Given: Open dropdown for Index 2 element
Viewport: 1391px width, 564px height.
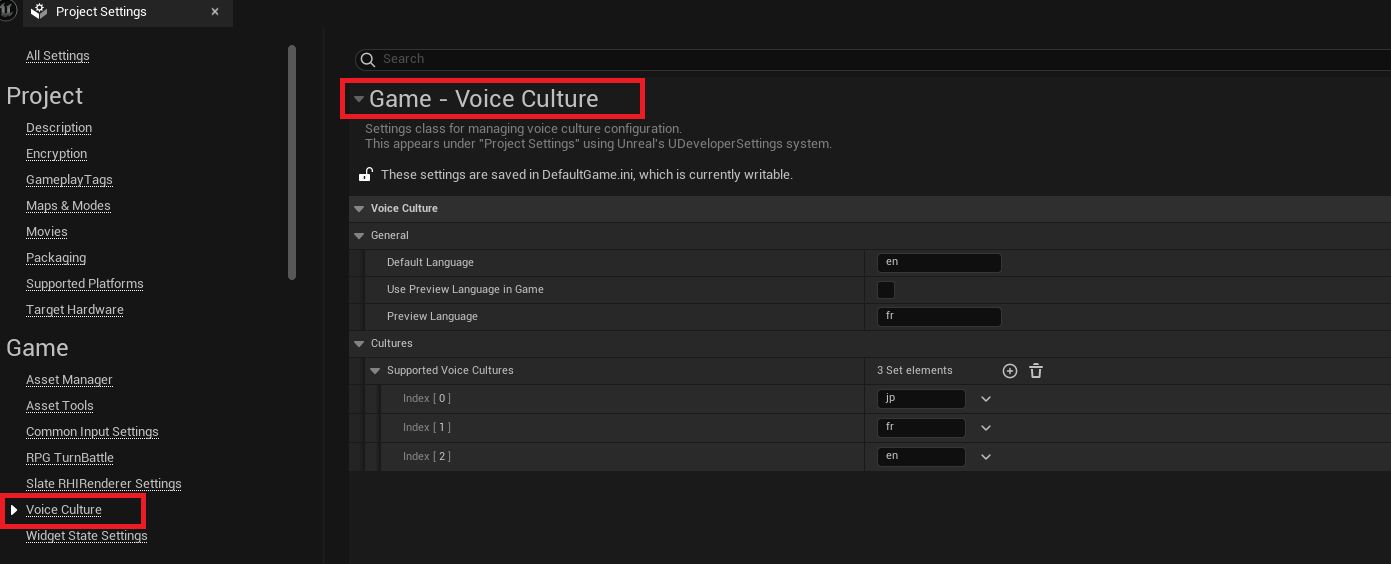Looking at the screenshot, I should pyautogui.click(x=986, y=457).
